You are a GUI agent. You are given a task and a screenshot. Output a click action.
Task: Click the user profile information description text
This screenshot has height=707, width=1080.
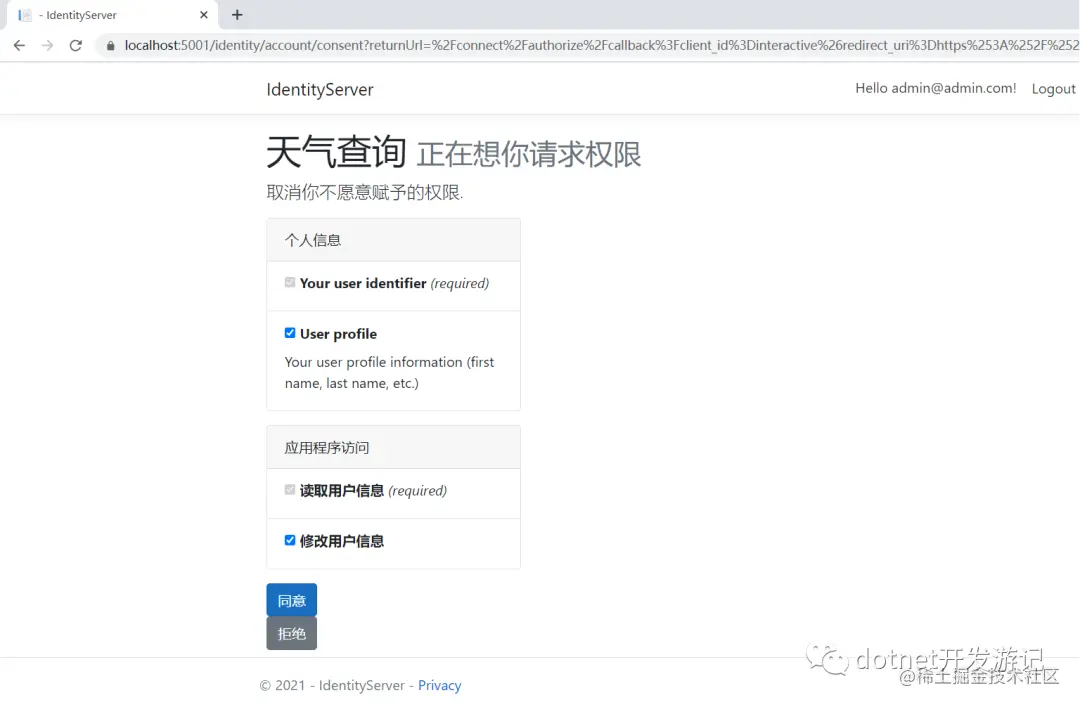(389, 372)
